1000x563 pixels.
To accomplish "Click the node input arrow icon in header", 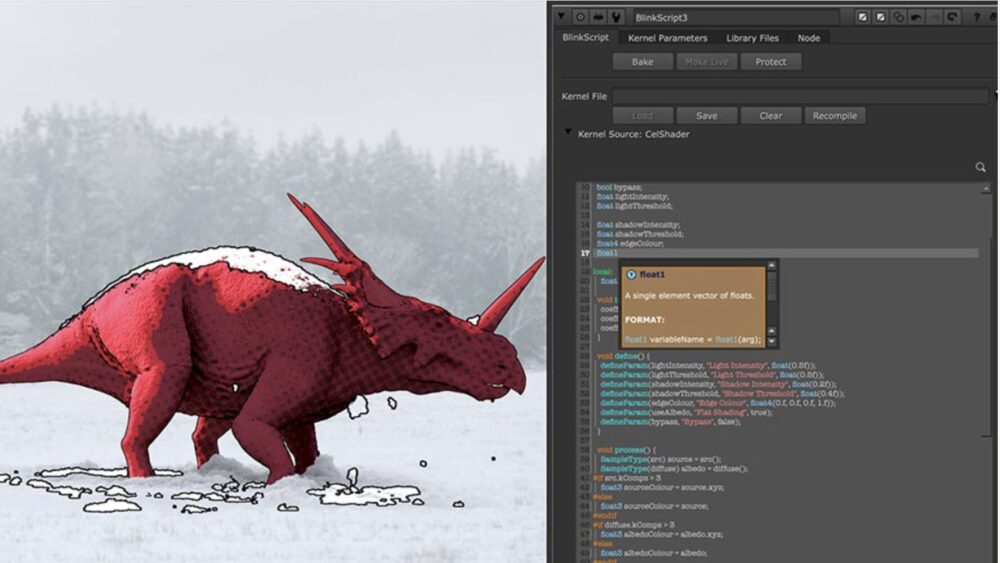I will pos(598,17).
